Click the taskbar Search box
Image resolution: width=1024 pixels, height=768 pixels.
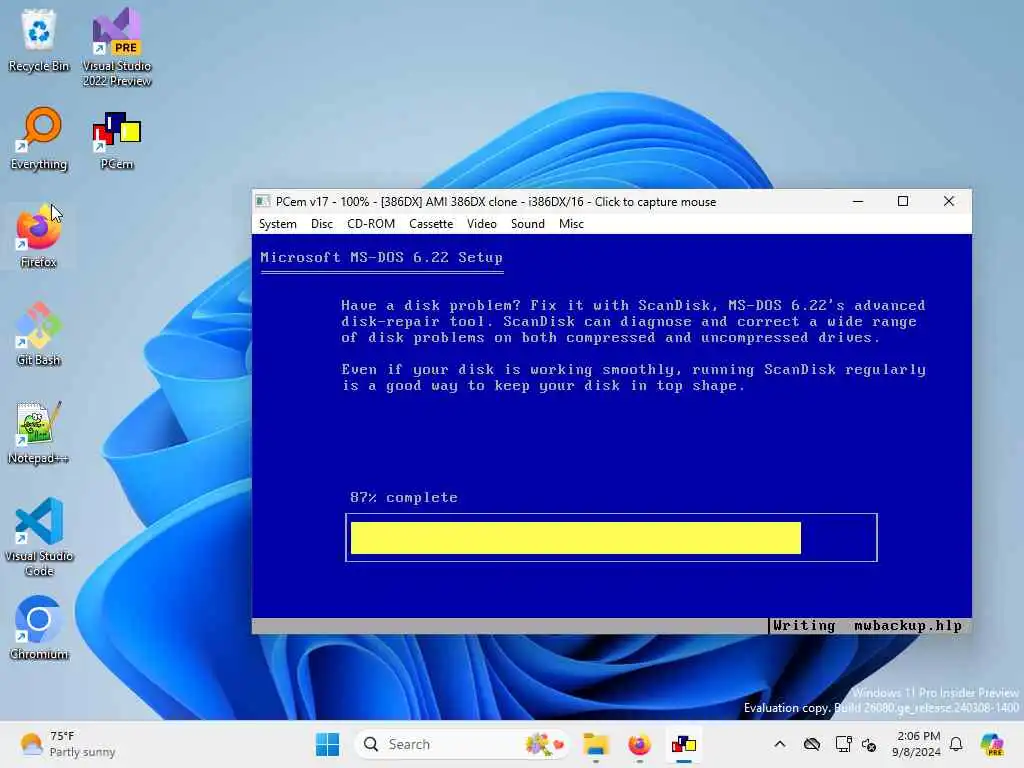pos(462,744)
